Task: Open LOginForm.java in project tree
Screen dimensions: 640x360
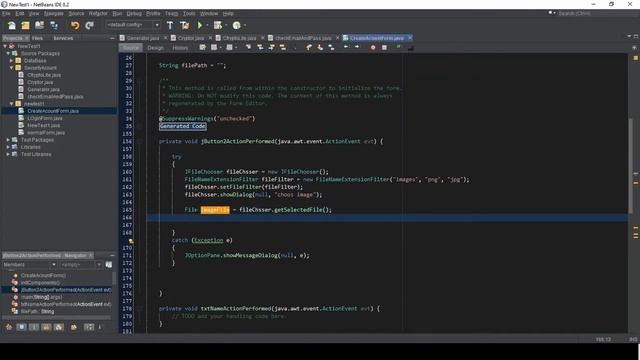Action: click(x=45, y=118)
